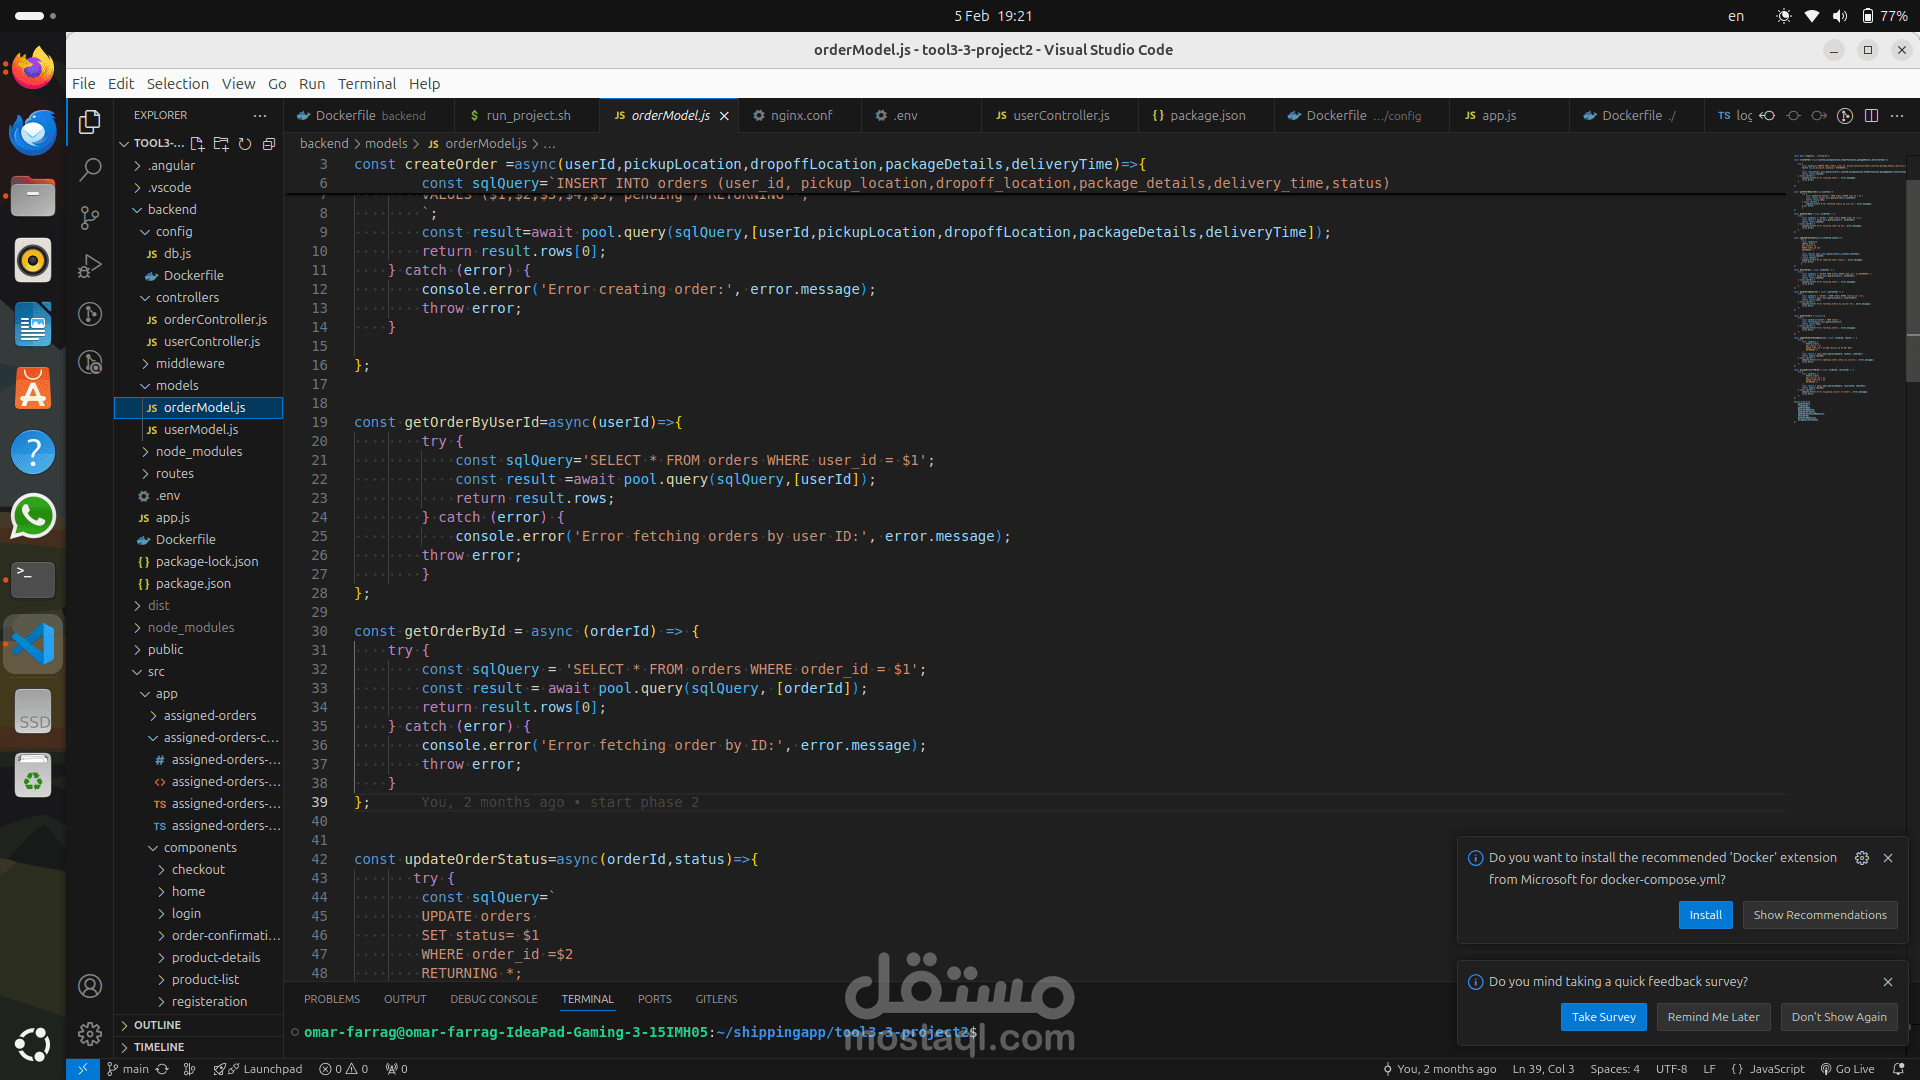The height and width of the screenshot is (1080, 1920).
Task: Click Split Editor Right icon
Action: click(x=1871, y=116)
